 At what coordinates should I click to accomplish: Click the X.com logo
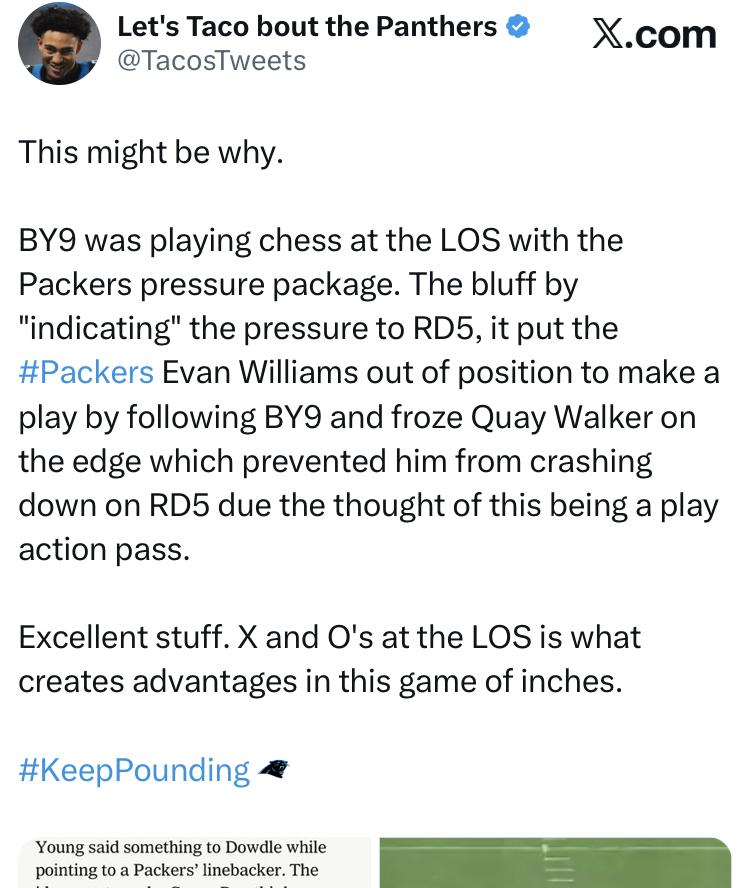654,35
